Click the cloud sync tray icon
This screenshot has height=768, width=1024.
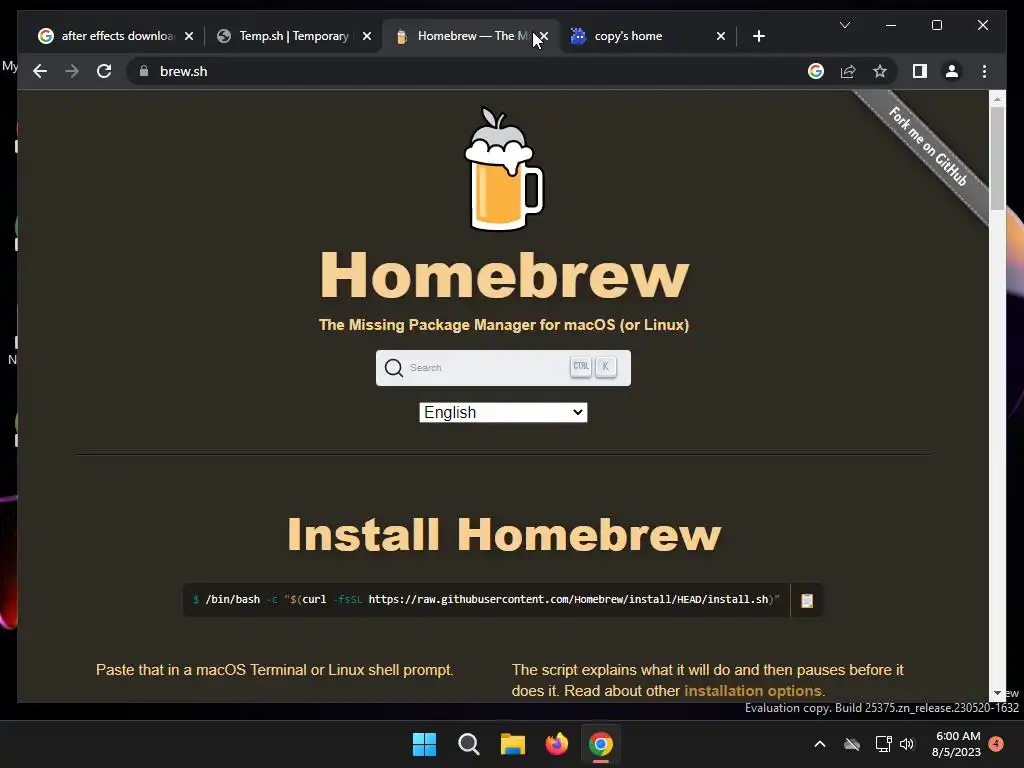[852, 744]
